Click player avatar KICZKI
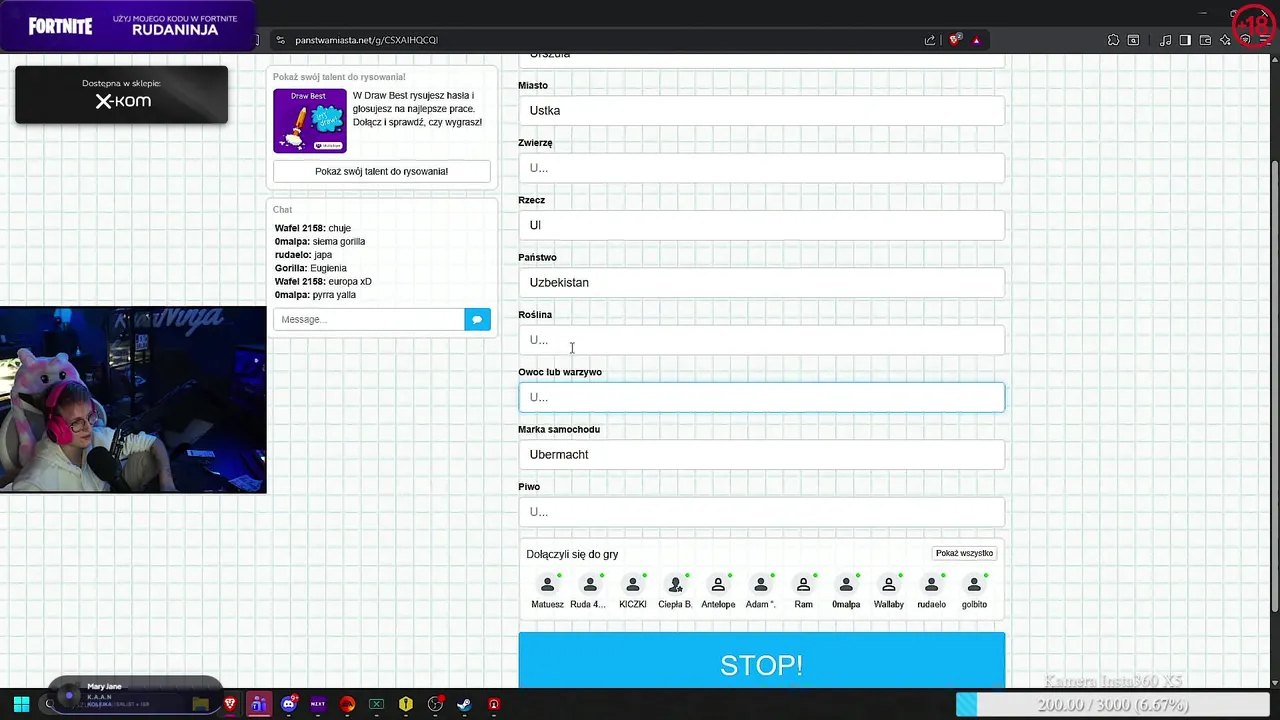This screenshot has width=1280, height=720. coord(633,585)
